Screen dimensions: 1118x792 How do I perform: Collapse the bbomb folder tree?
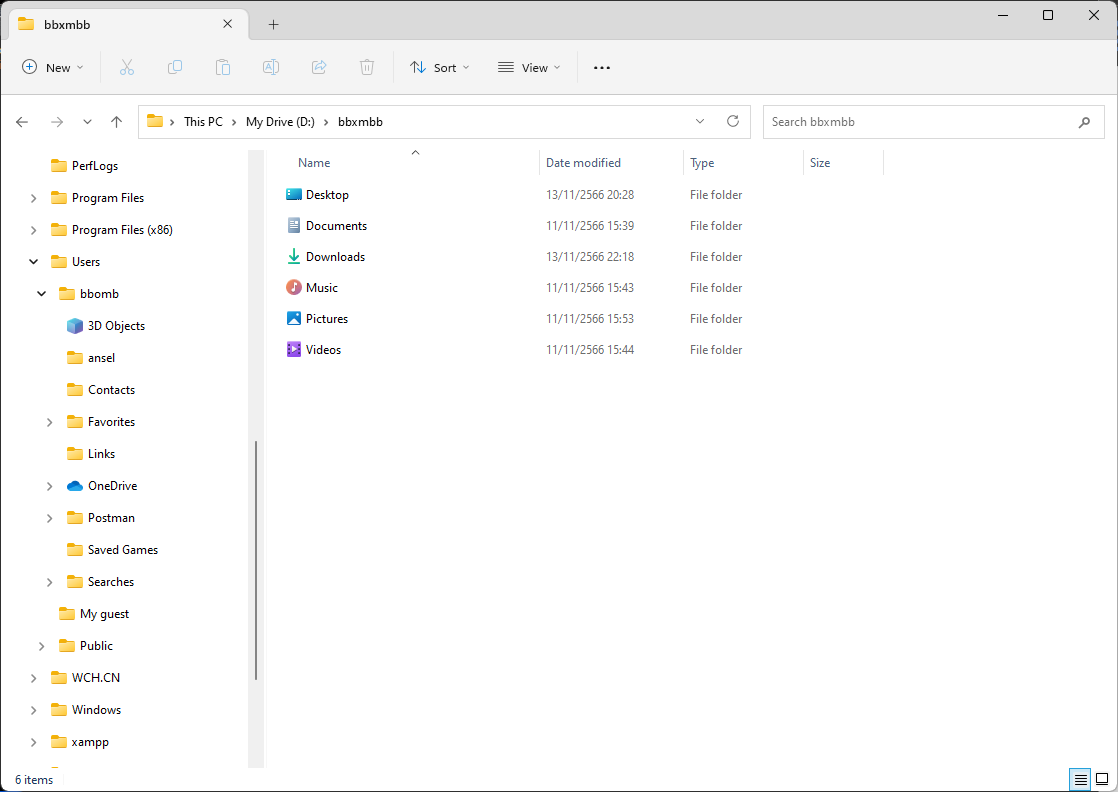tap(42, 294)
